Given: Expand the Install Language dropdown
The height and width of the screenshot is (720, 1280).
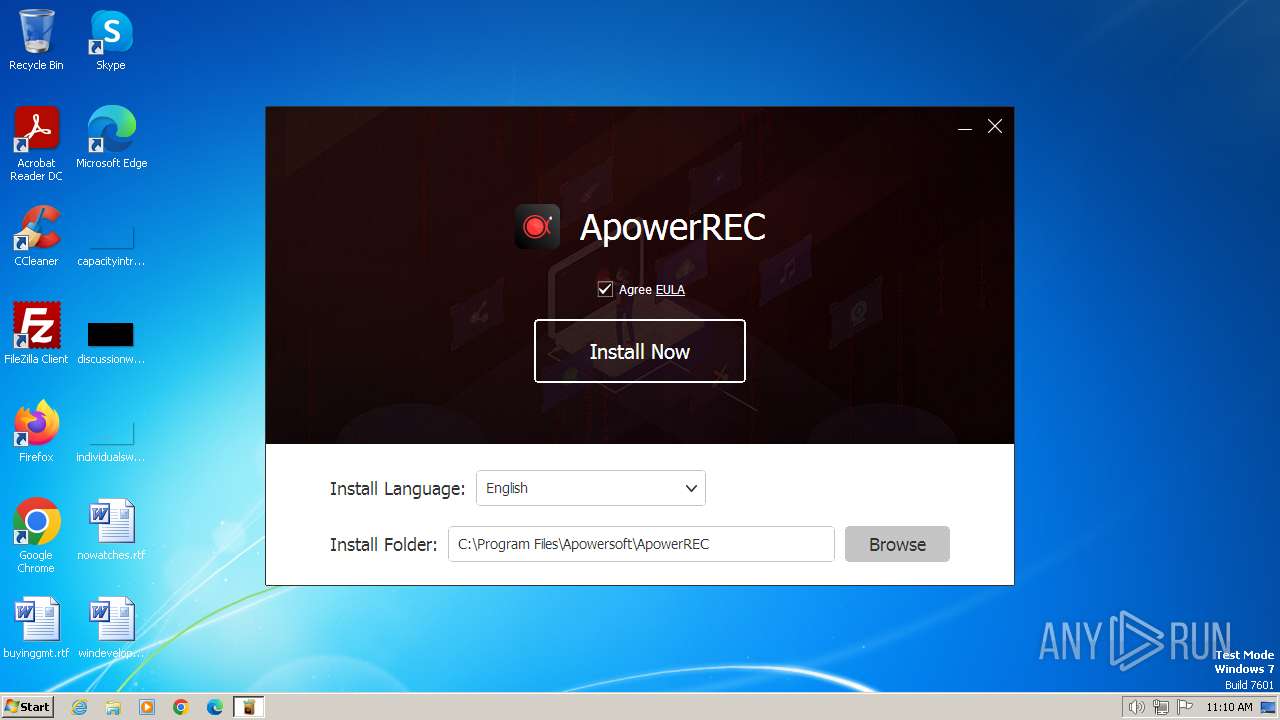Looking at the screenshot, I should point(591,488).
